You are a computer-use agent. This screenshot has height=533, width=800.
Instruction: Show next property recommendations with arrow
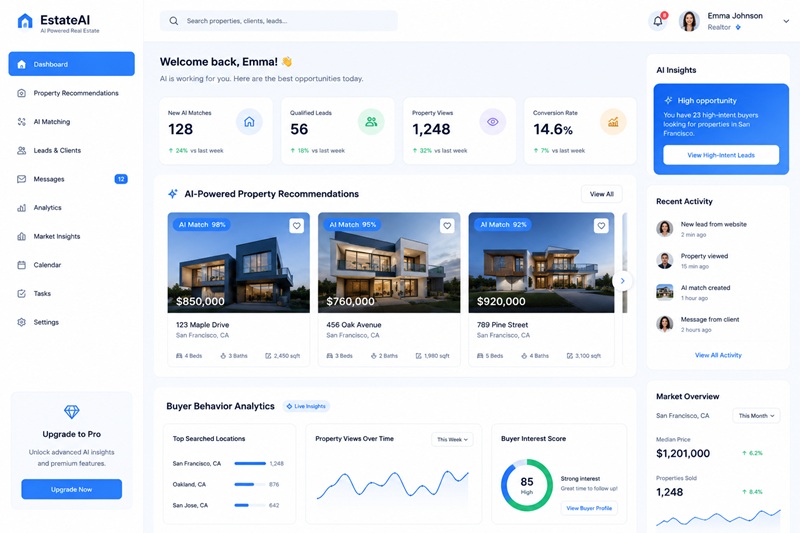click(x=622, y=281)
